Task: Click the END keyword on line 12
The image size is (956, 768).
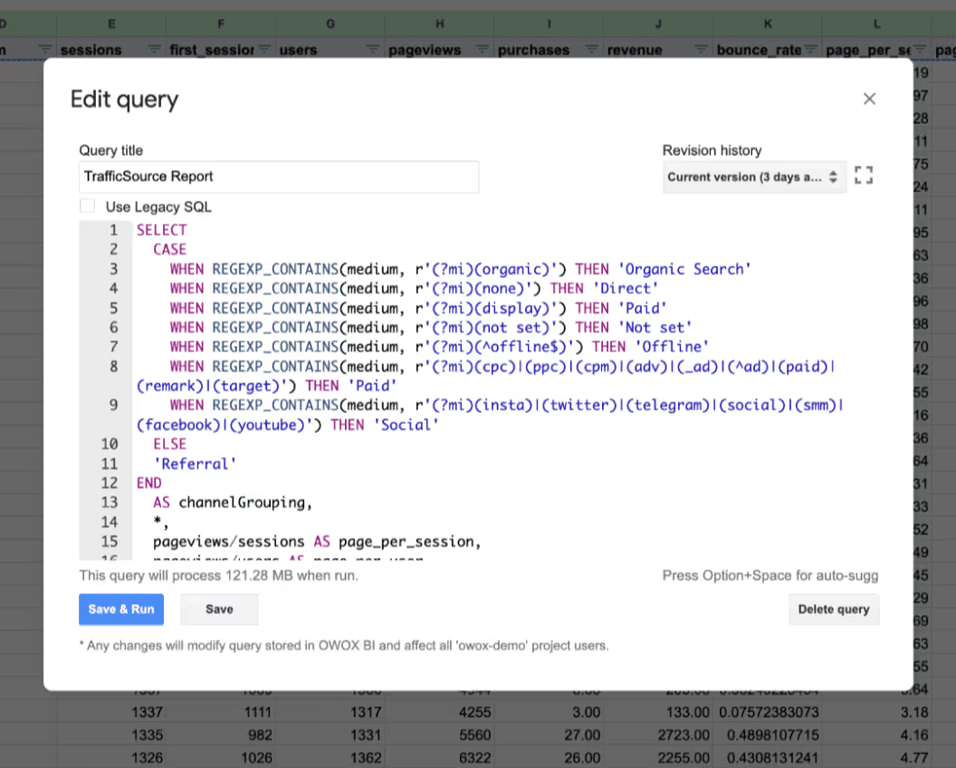Action: [x=149, y=483]
